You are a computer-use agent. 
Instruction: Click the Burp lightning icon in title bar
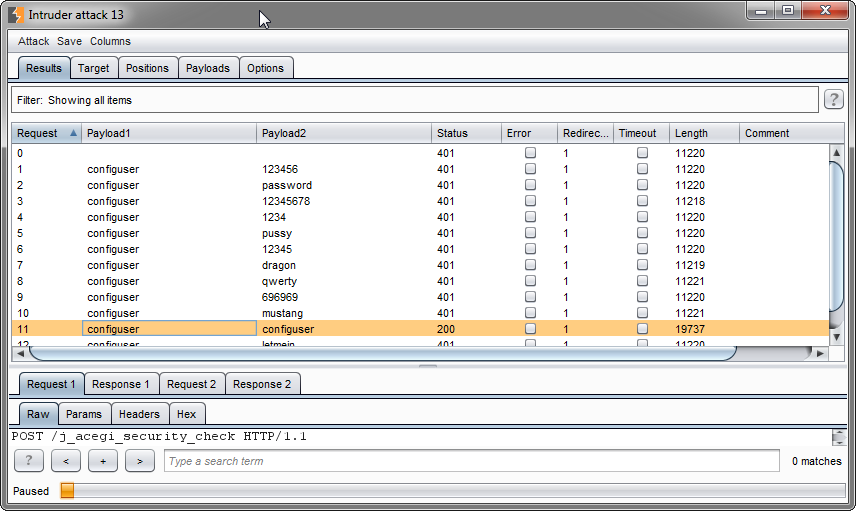click(x=16, y=16)
